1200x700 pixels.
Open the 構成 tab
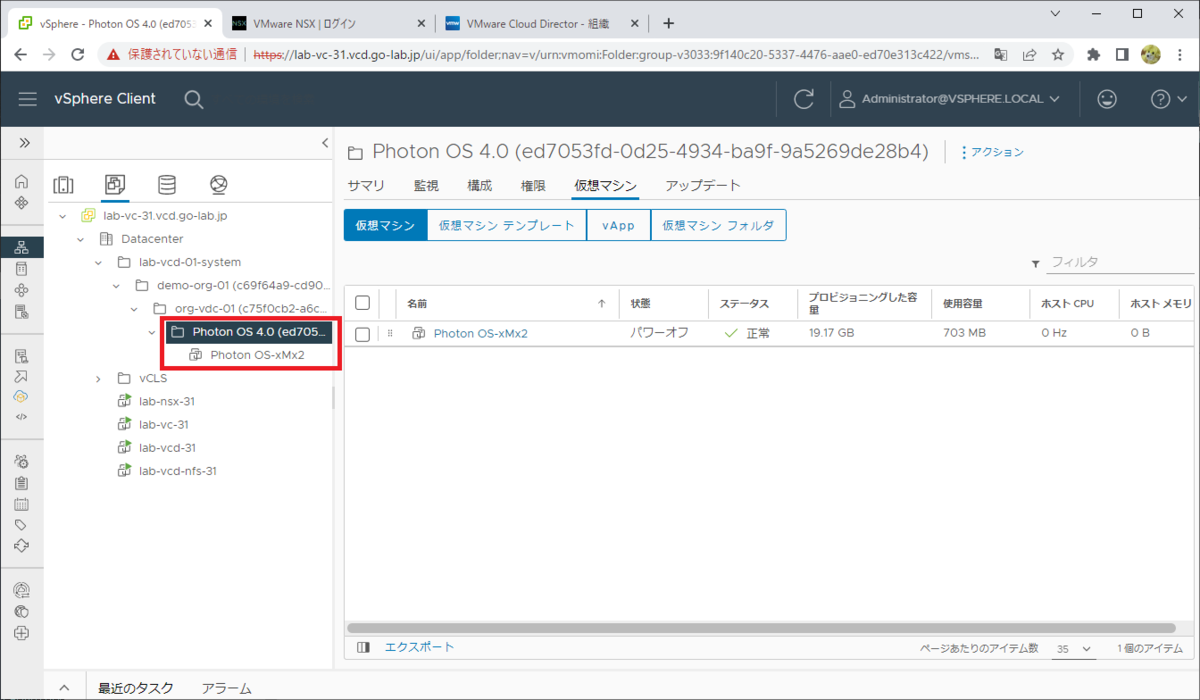pos(479,186)
